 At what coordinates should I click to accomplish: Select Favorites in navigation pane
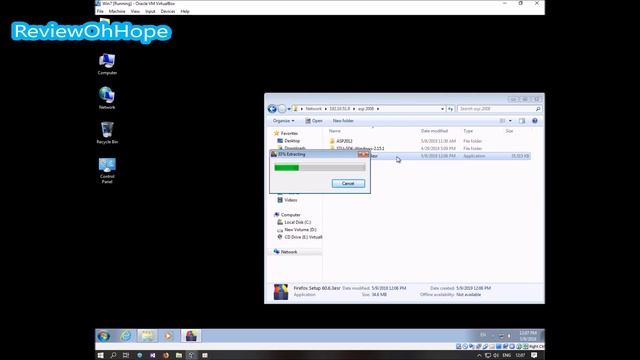point(286,133)
